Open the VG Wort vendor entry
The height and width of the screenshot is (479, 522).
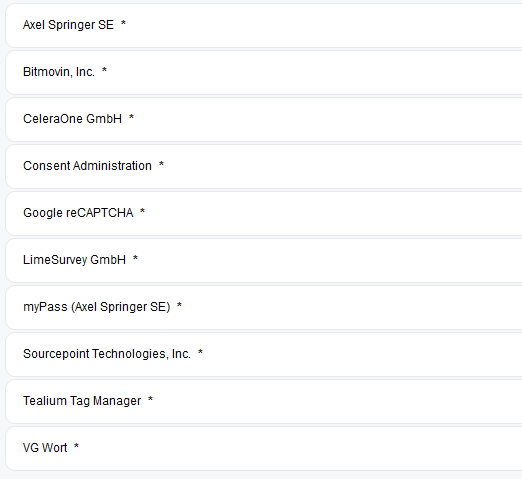point(264,448)
